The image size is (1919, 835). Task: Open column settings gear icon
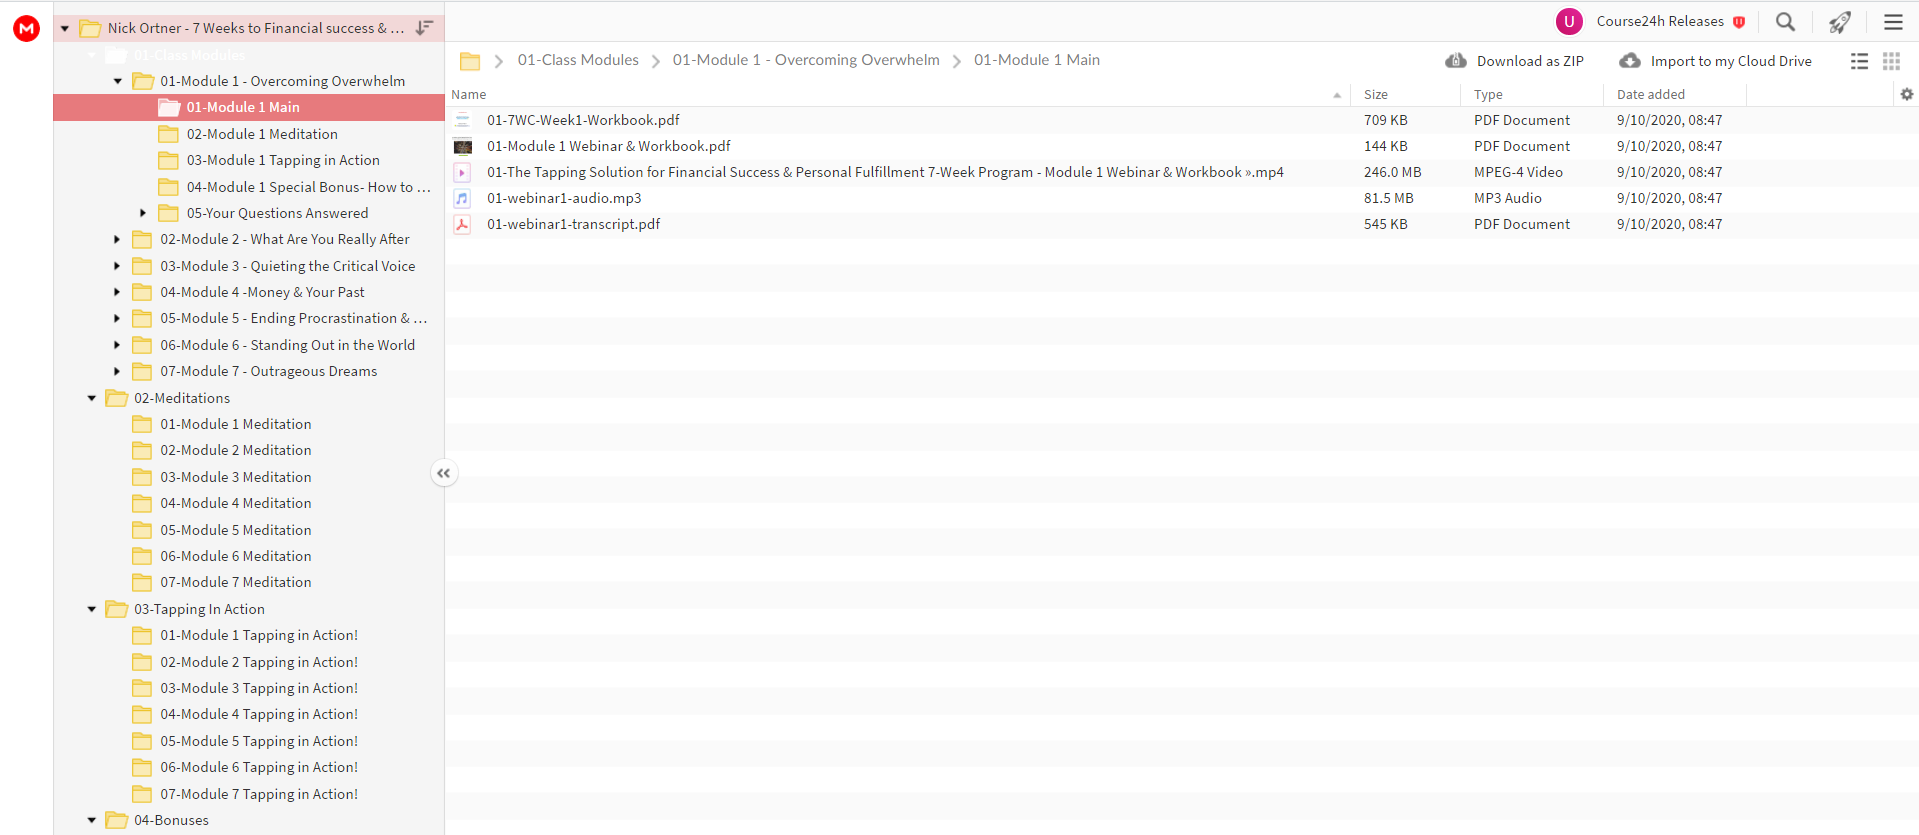(1906, 94)
